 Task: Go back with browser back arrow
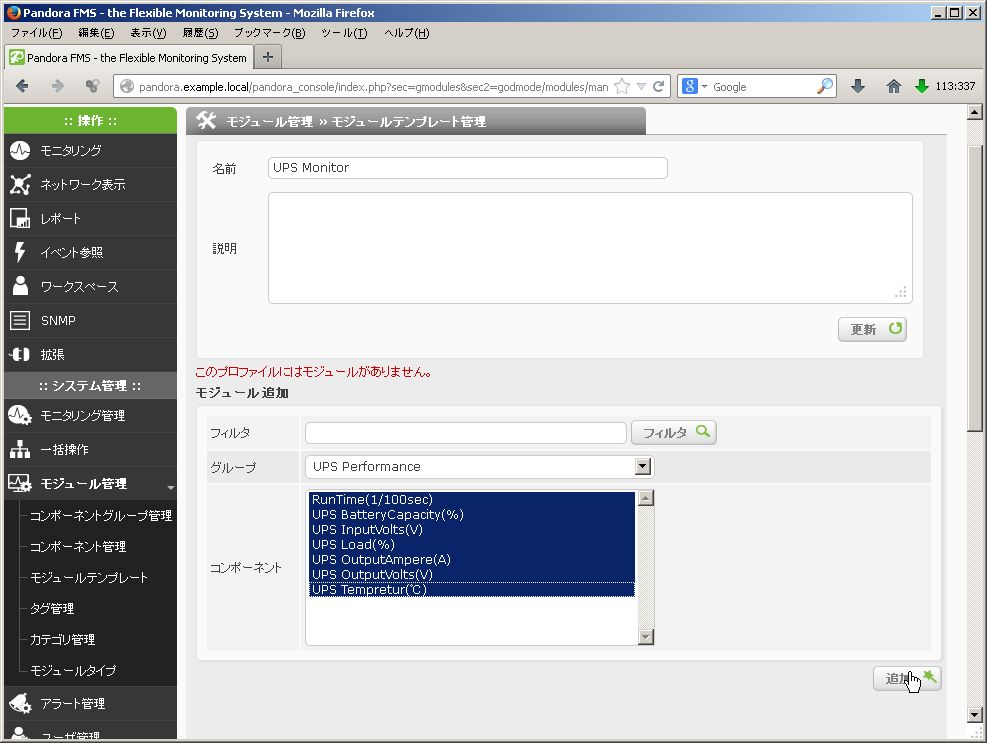(x=22, y=86)
